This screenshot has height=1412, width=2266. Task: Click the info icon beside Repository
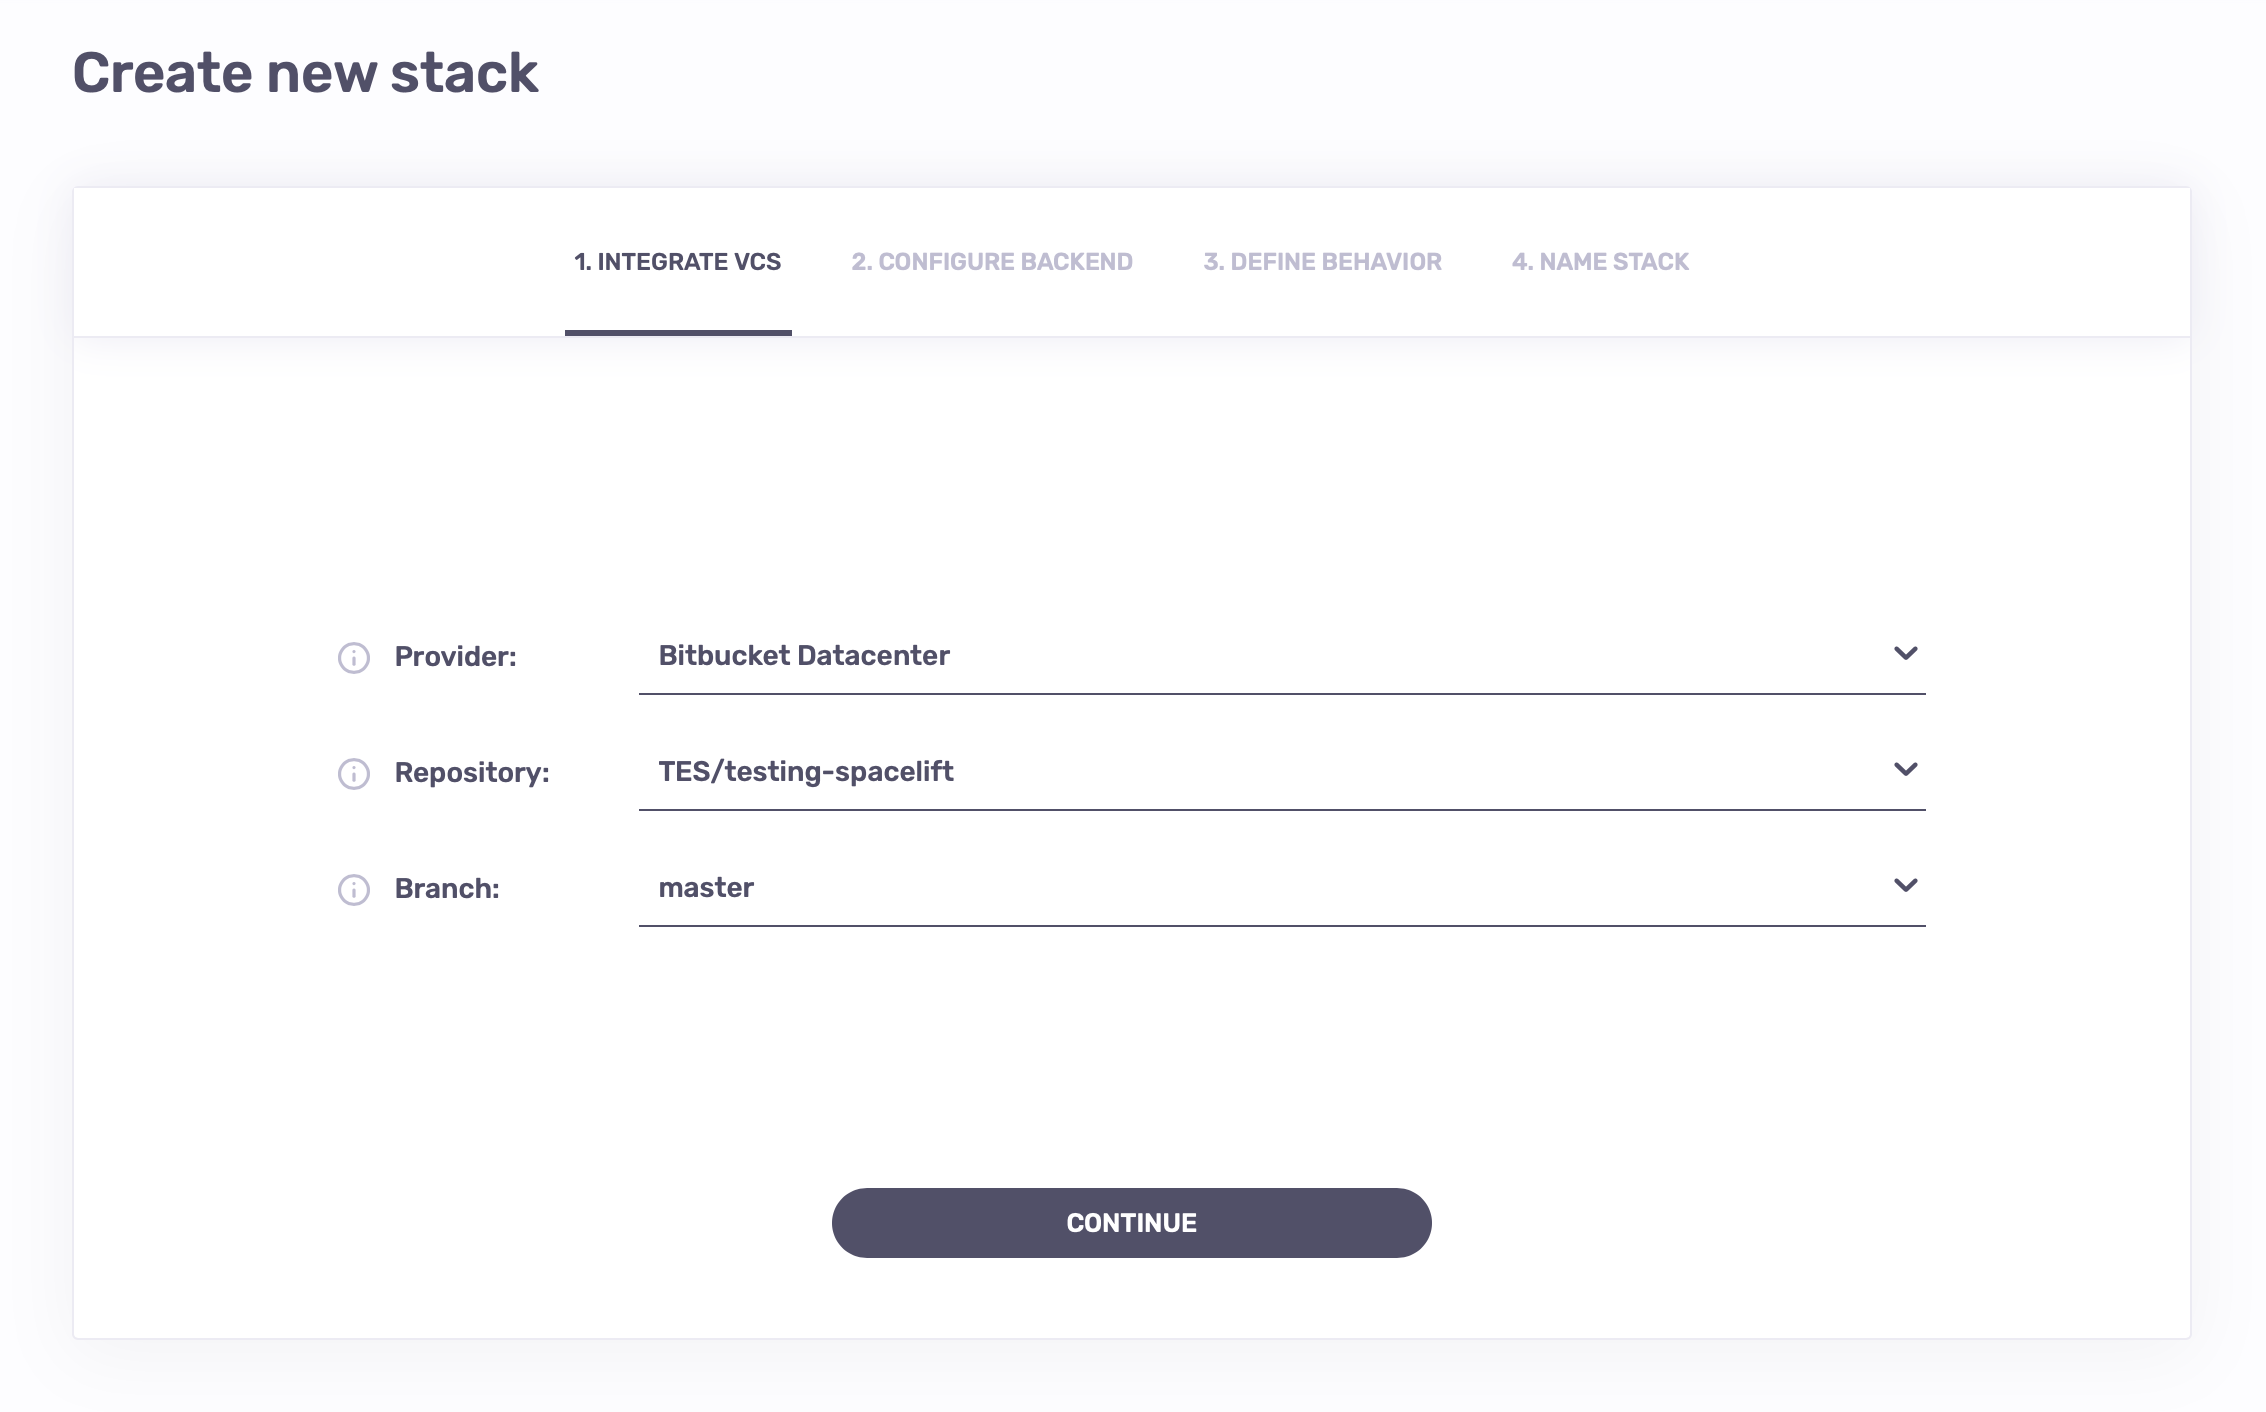pyautogui.click(x=352, y=772)
